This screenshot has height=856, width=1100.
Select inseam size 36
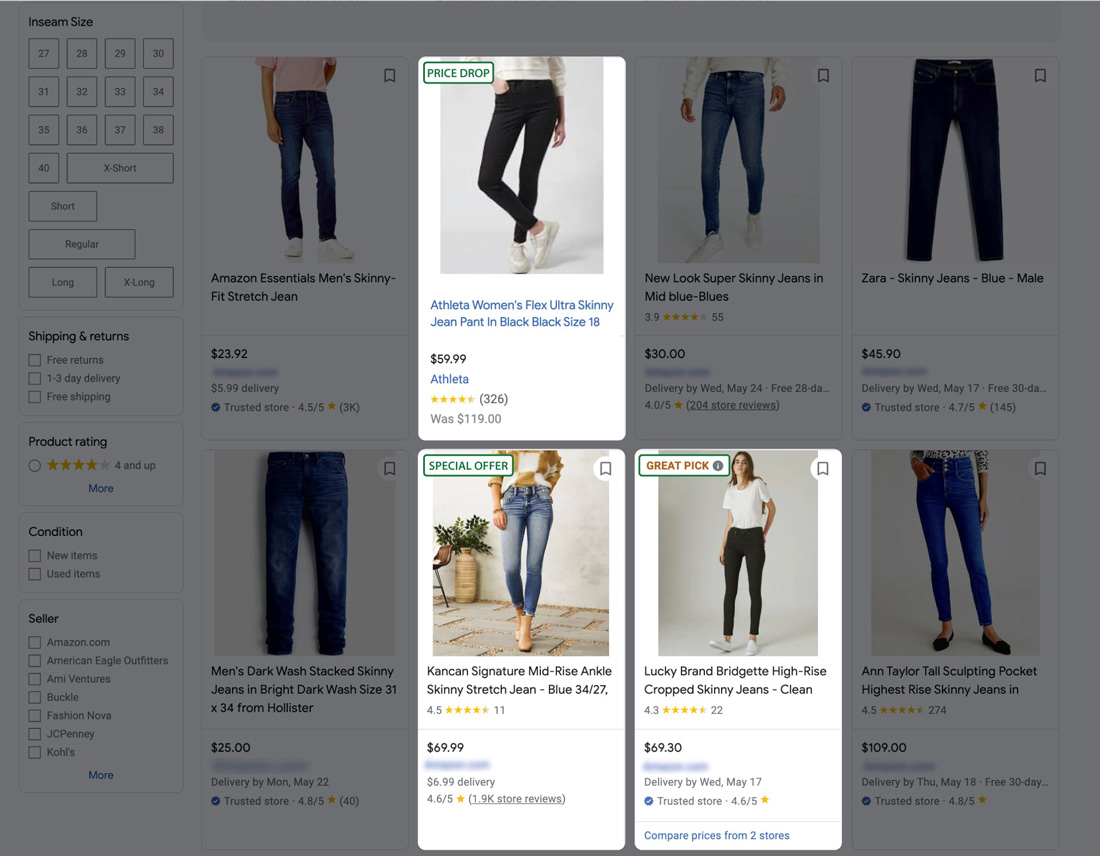point(82,130)
